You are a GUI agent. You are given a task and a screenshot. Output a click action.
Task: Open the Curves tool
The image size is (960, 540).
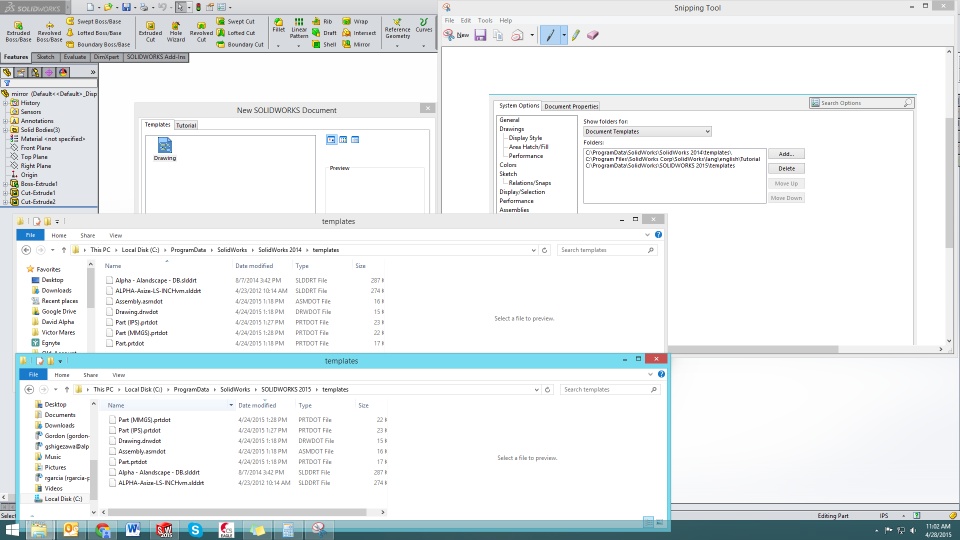pos(424,25)
